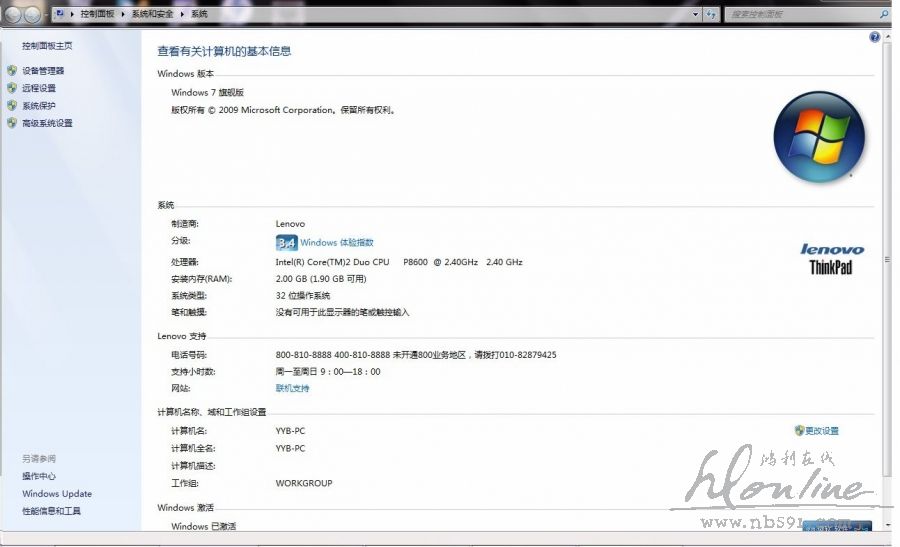Click the Windows 7 旗舰版 edition text

[207, 92]
